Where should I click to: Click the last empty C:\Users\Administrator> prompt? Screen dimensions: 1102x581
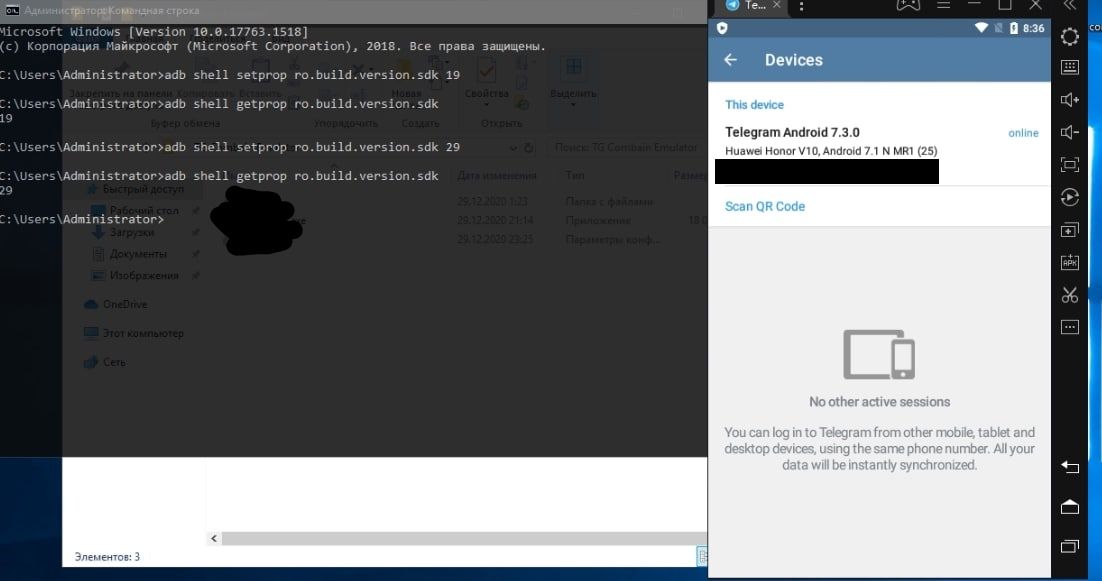pos(82,219)
